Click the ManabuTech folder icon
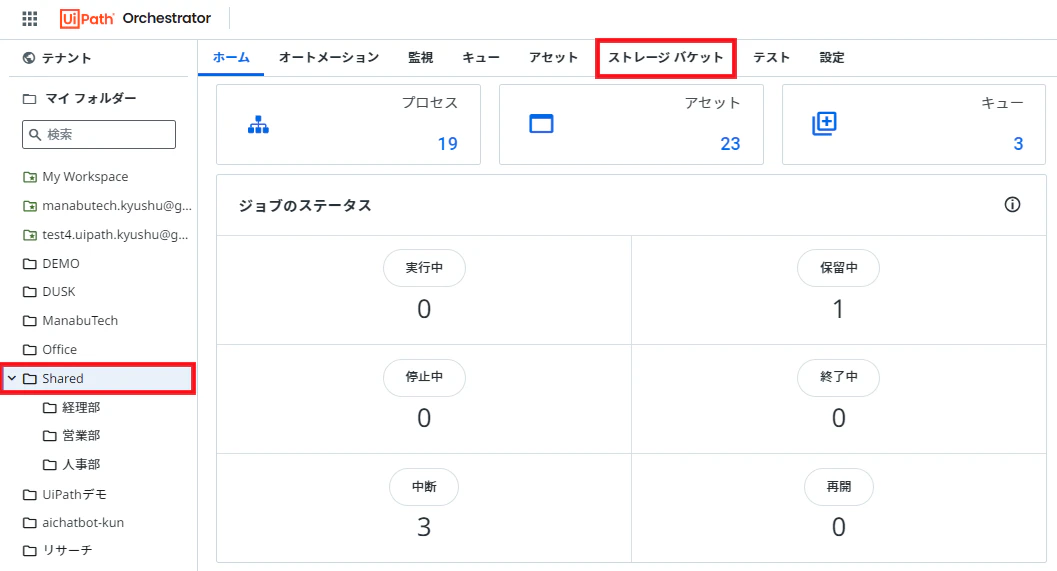The width and height of the screenshot is (1057, 571). (30, 321)
